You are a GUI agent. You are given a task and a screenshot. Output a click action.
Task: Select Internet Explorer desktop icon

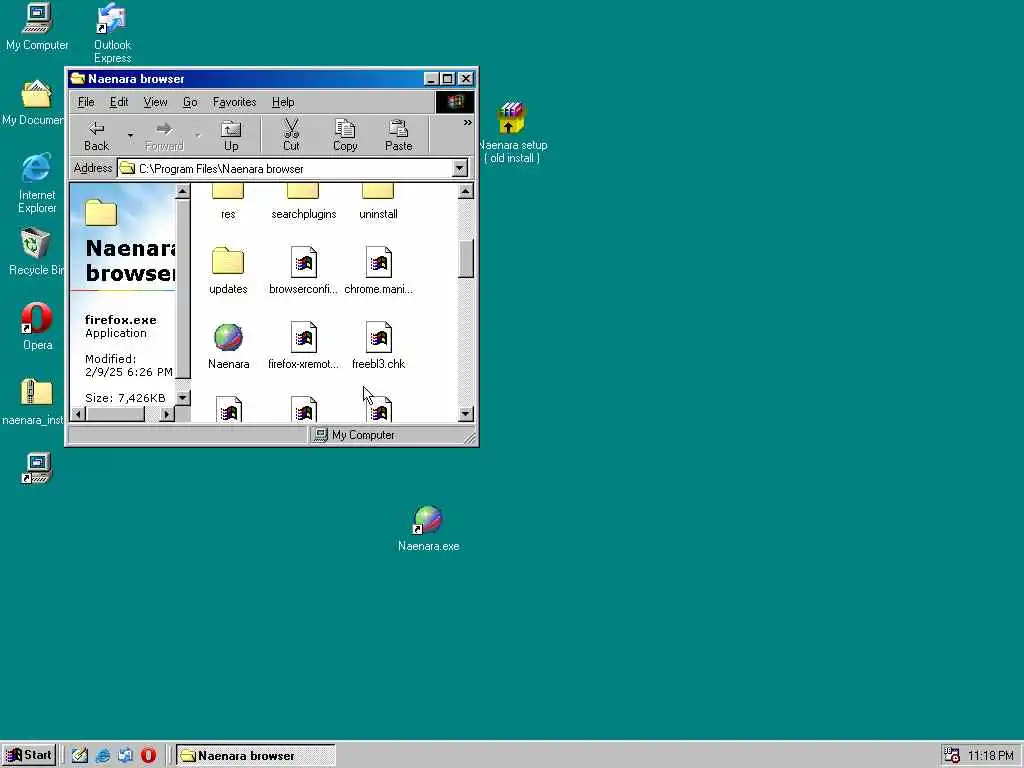(x=37, y=184)
